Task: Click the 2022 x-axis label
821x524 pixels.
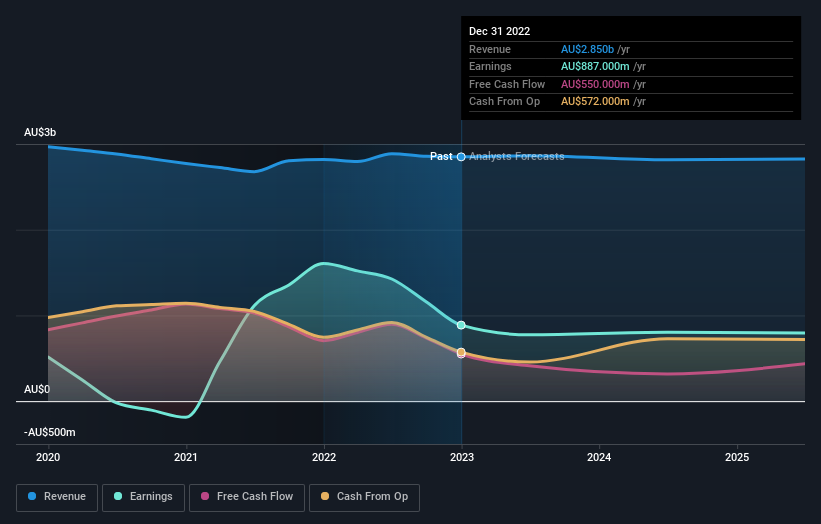Action: pyautogui.click(x=324, y=457)
